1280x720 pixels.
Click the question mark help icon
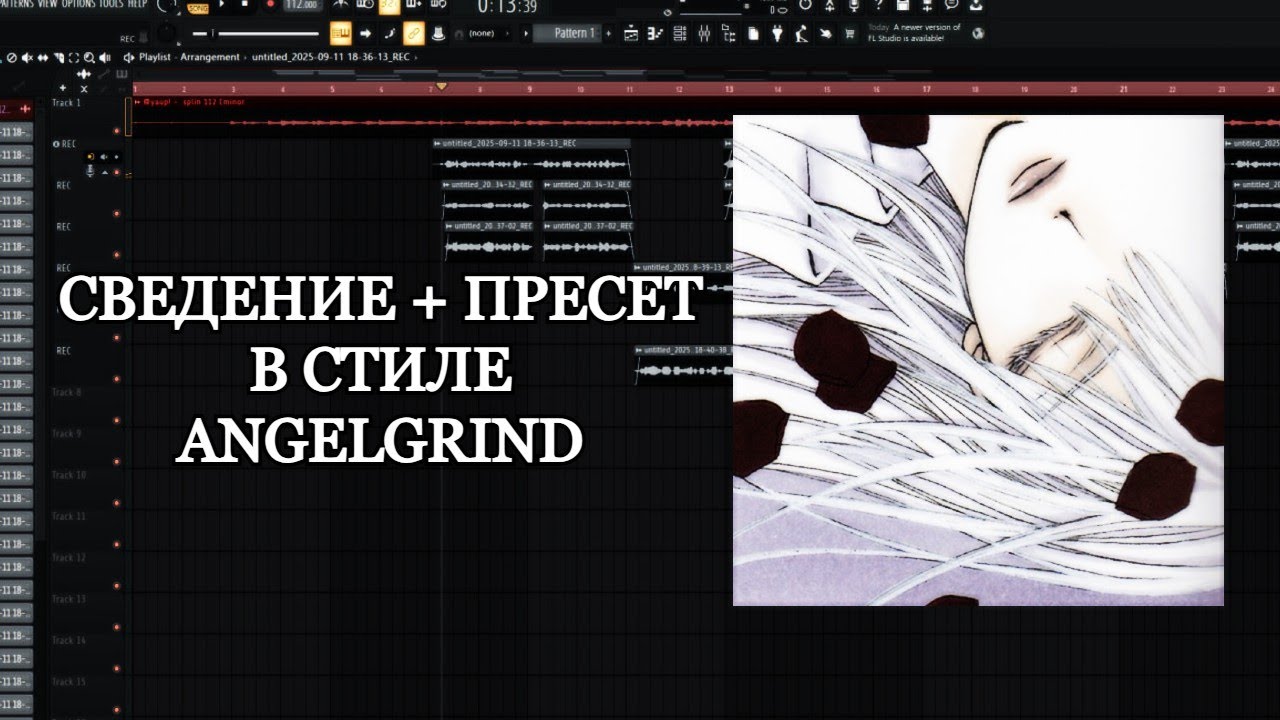(x=878, y=4)
